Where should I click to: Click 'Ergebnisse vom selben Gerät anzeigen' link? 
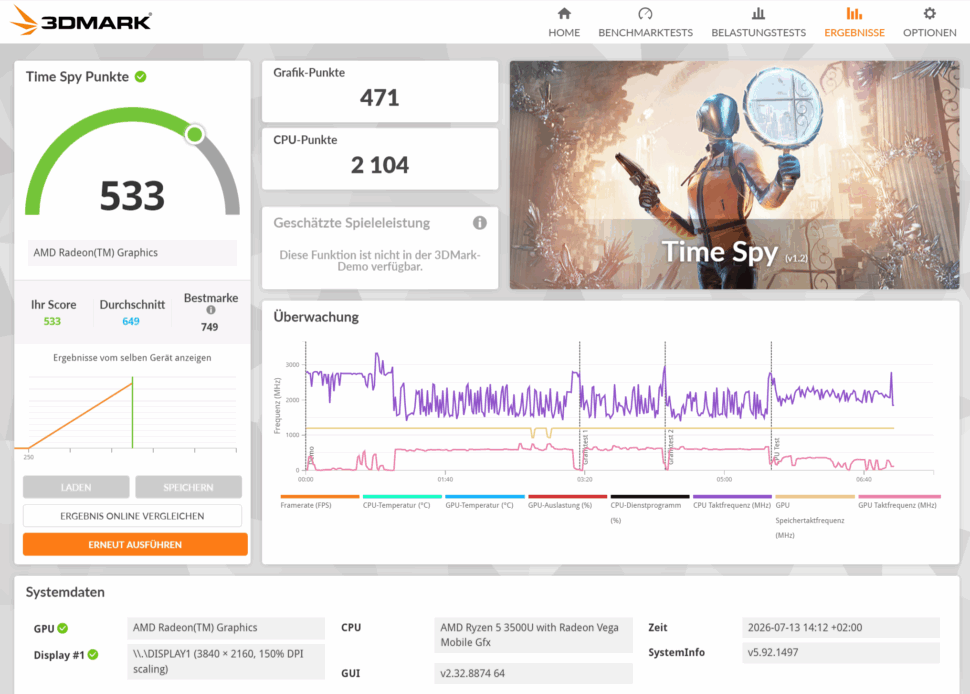tap(132, 358)
